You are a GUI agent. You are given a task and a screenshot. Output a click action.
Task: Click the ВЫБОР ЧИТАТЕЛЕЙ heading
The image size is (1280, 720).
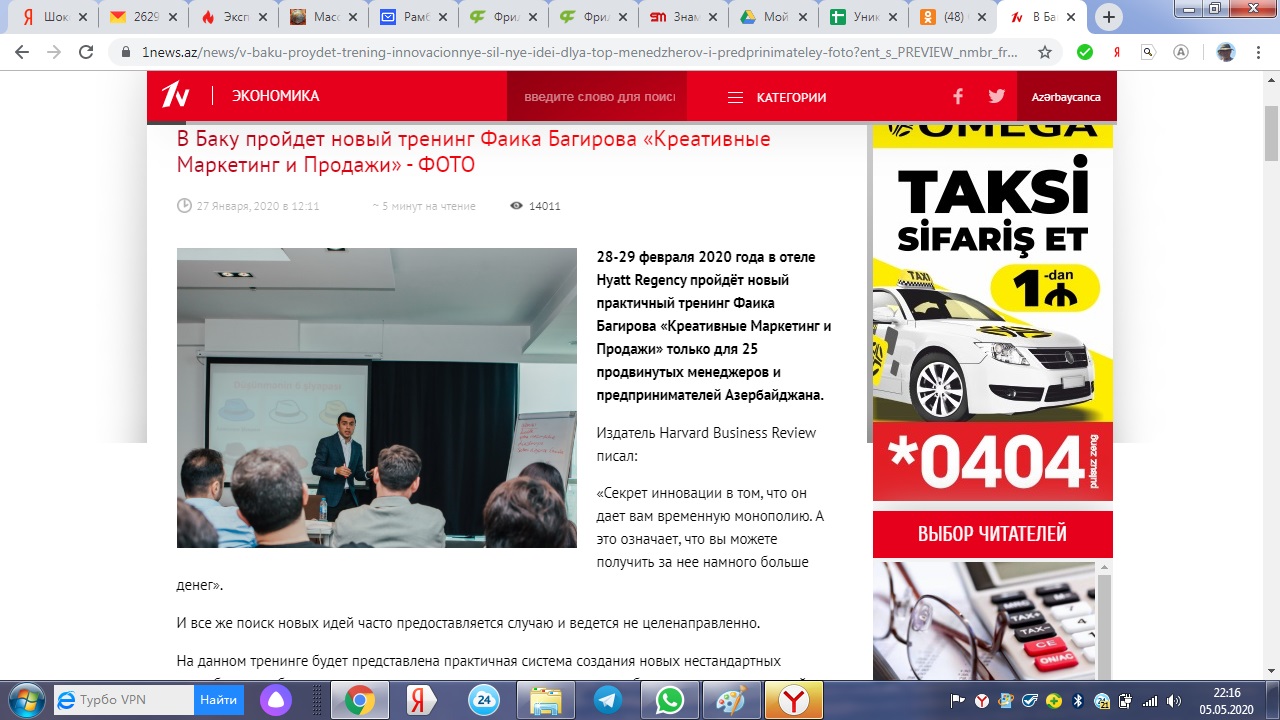coord(992,534)
